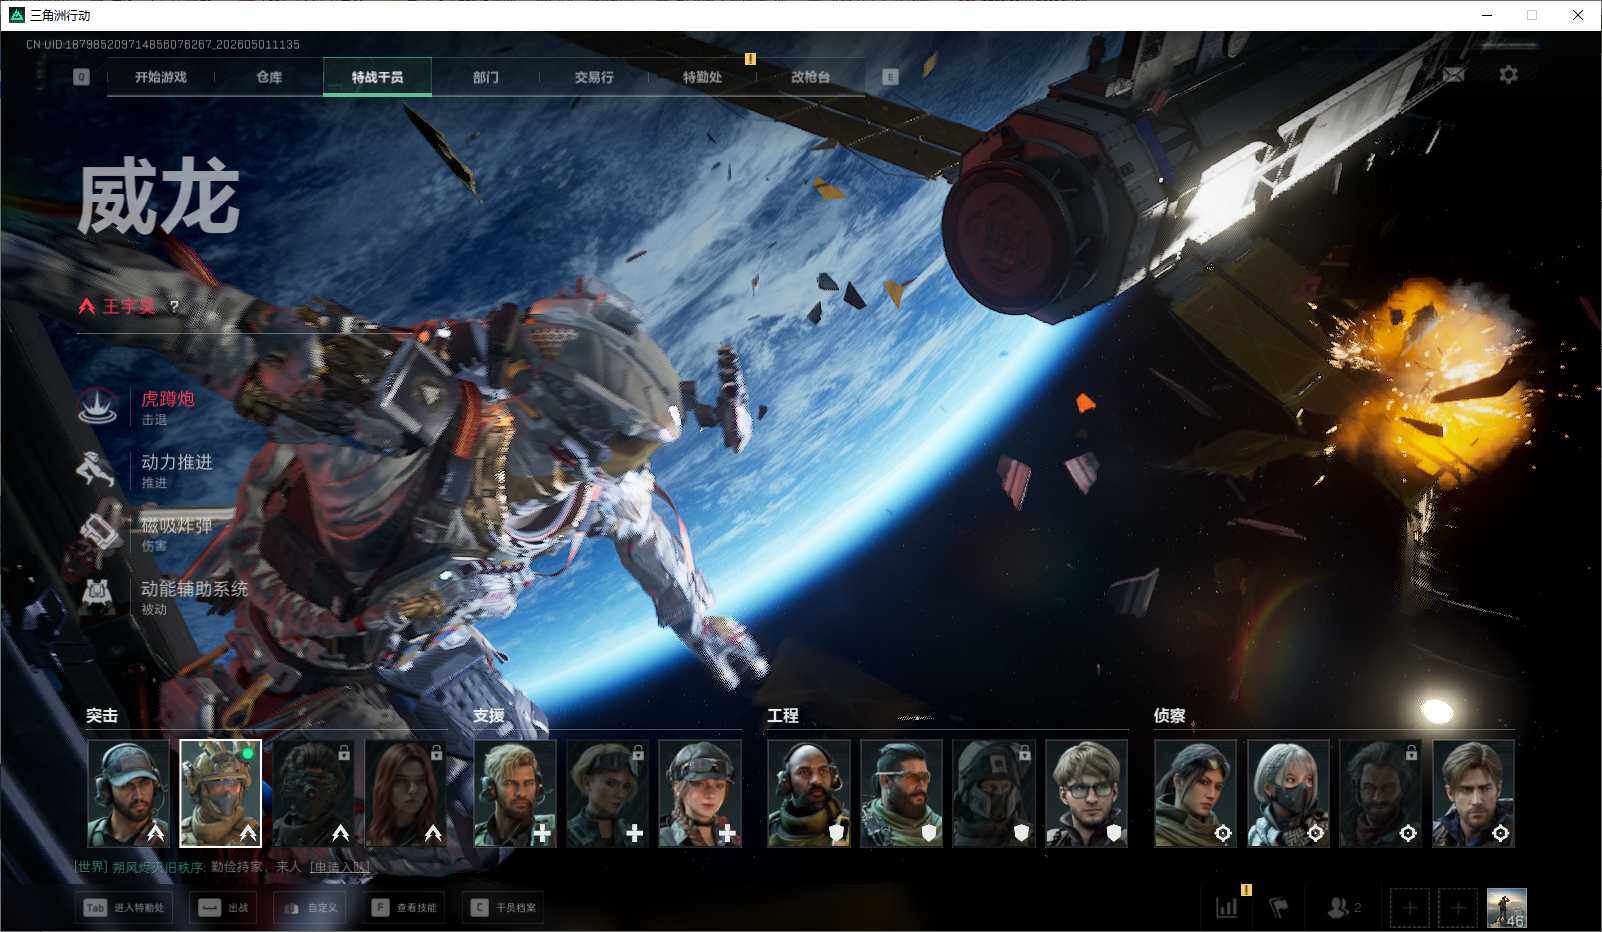The image size is (1602, 932).
Task: Select the 磁吸炸弹 skill icon
Action: [x=98, y=533]
